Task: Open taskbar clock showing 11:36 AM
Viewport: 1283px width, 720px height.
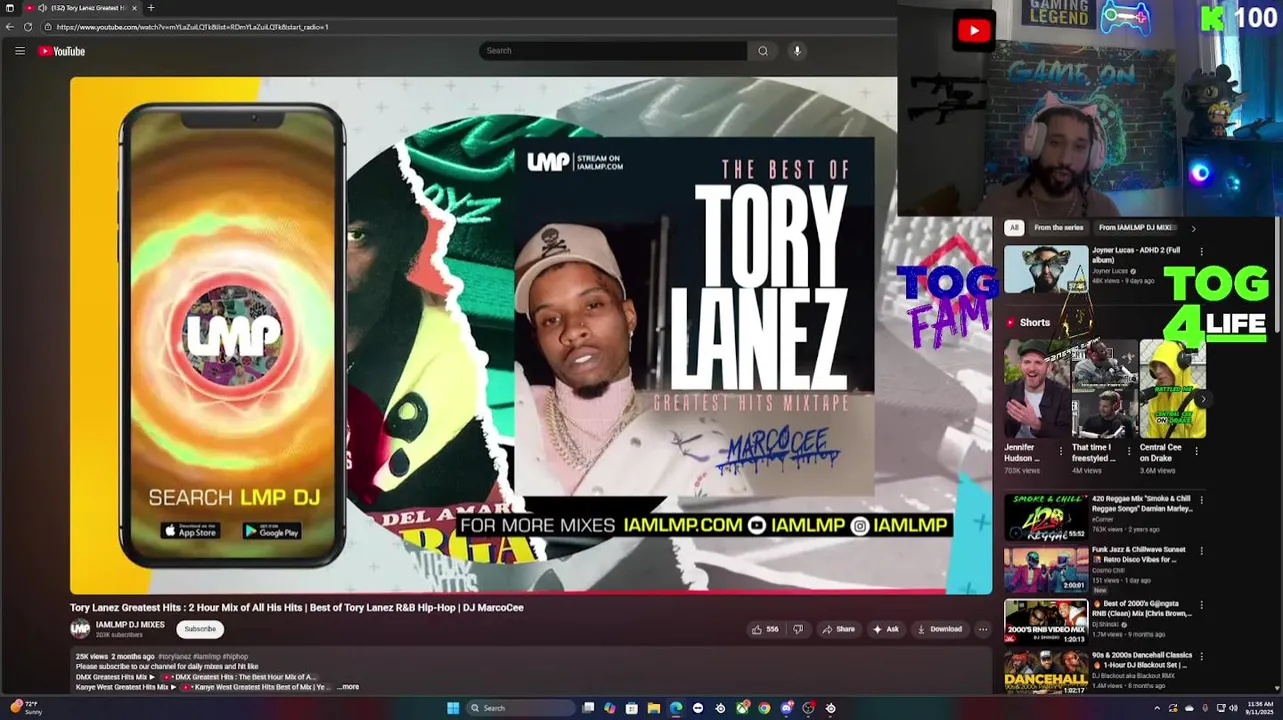Action: coord(1260,708)
